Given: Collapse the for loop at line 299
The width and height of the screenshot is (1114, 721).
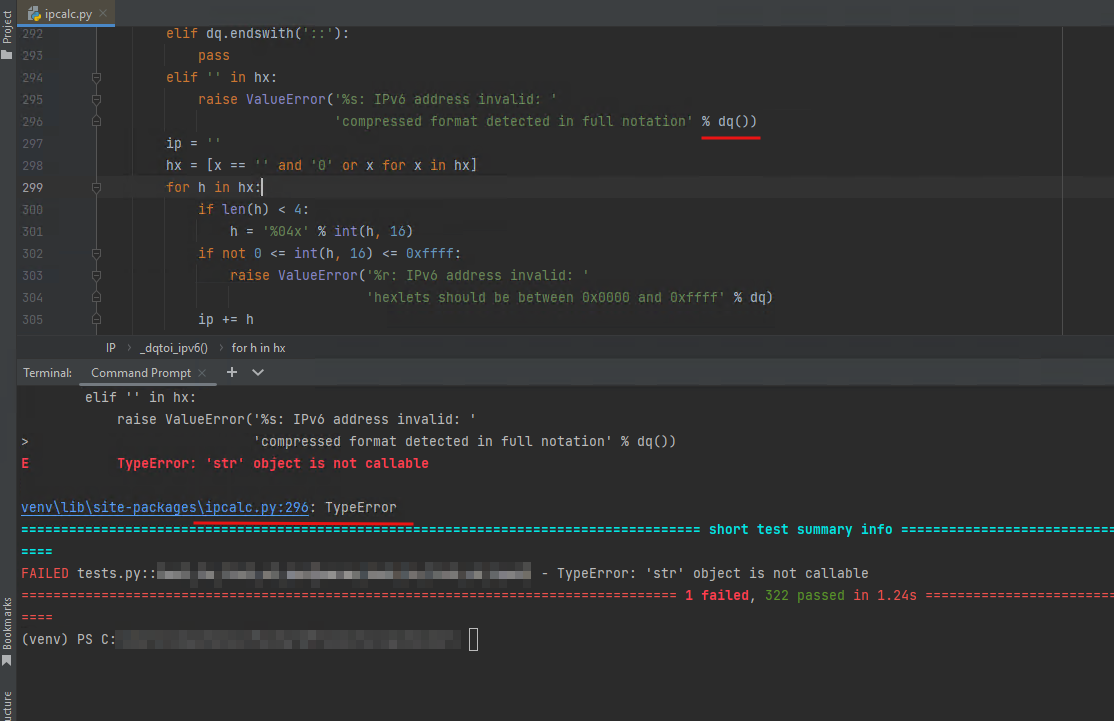Looking at the screenshot, I should pos(97,188).
